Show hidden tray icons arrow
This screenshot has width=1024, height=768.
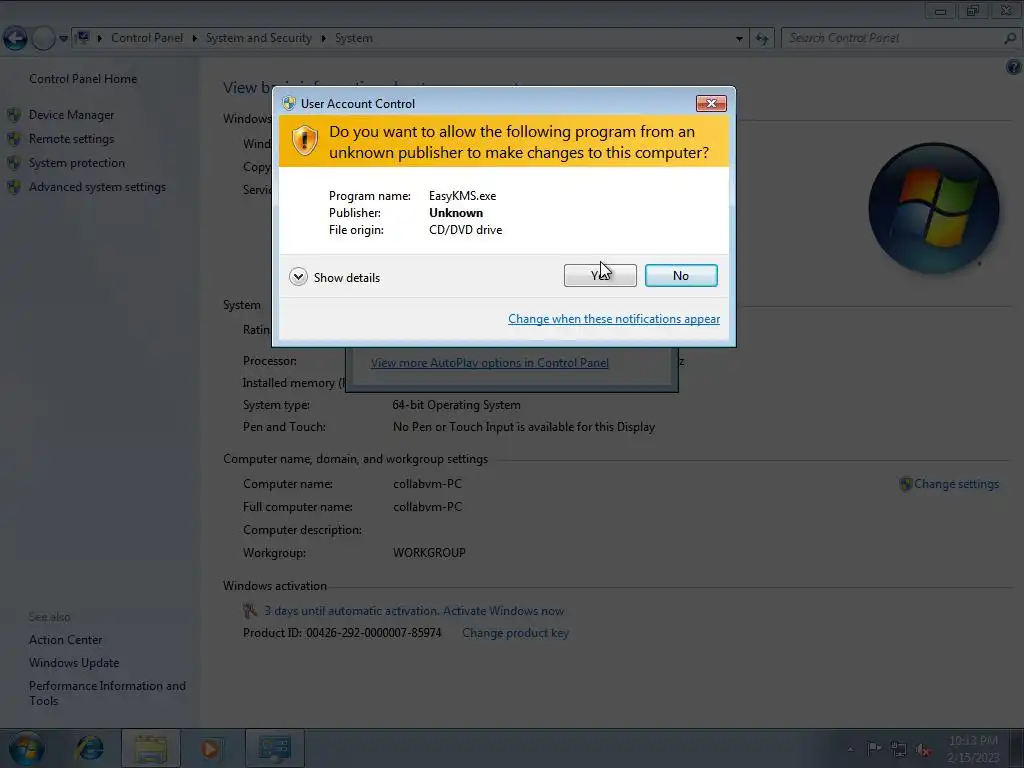tap(850, 749)
